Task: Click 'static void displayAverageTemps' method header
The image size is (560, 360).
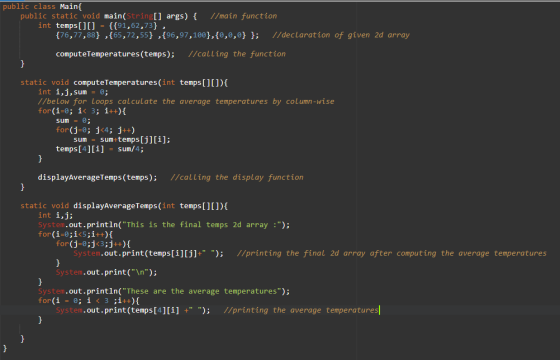Action: [x=124, y=206]
